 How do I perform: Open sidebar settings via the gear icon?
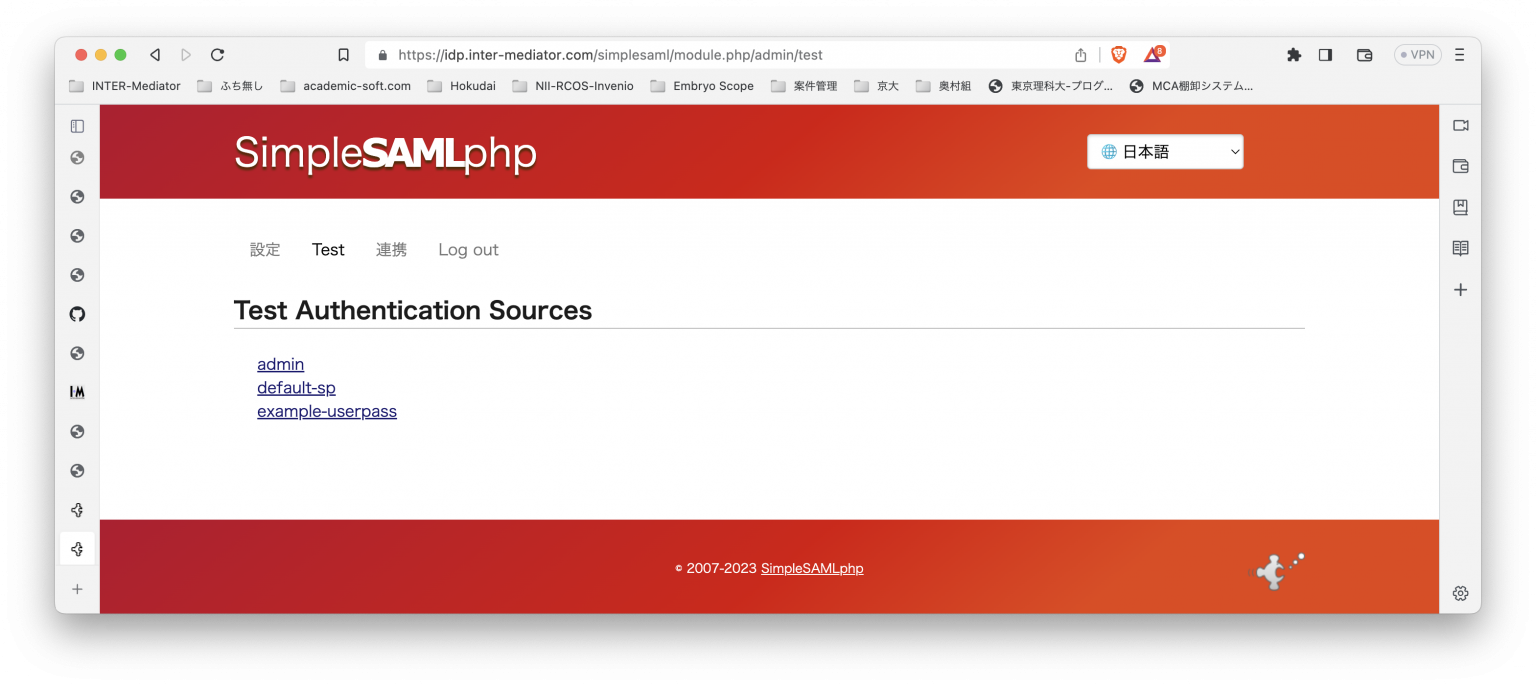point(1460,593)
